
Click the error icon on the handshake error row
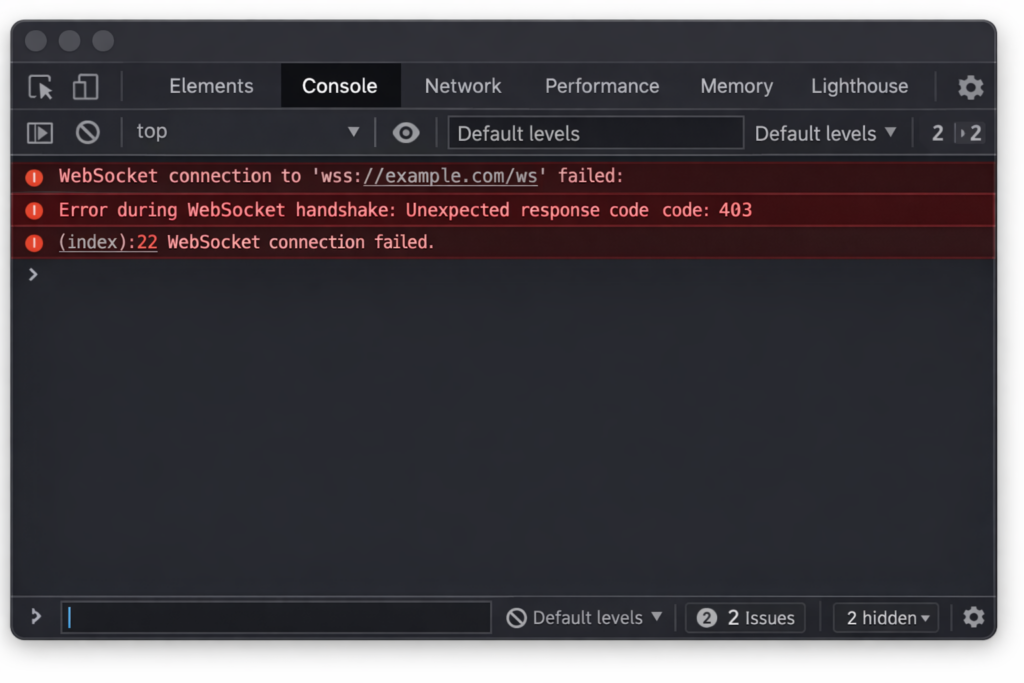click(33, 209)
